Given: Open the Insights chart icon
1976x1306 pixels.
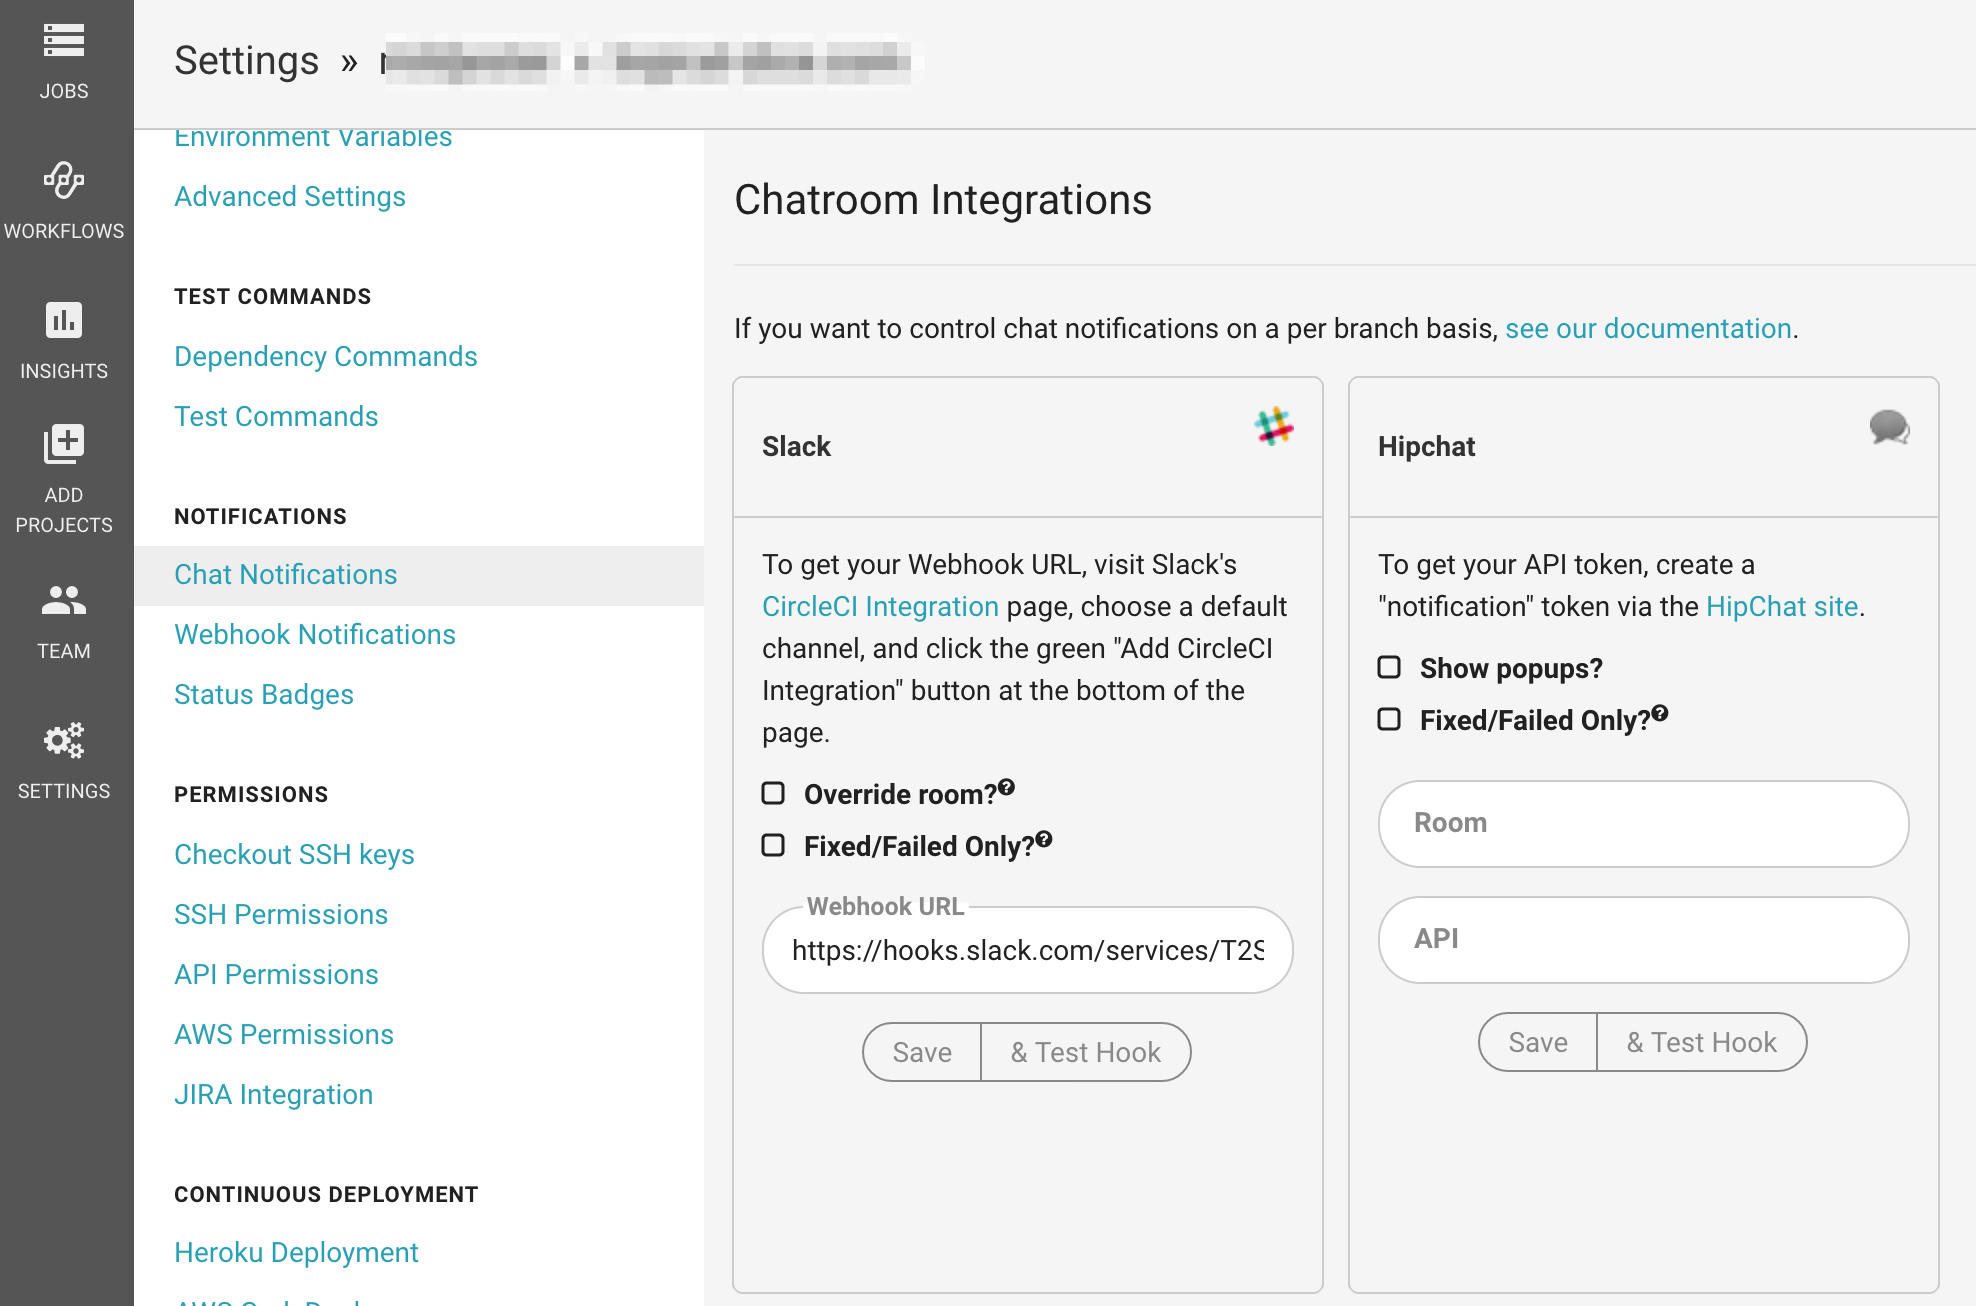Looking at the screenshot, I should [x=64, y=320].
